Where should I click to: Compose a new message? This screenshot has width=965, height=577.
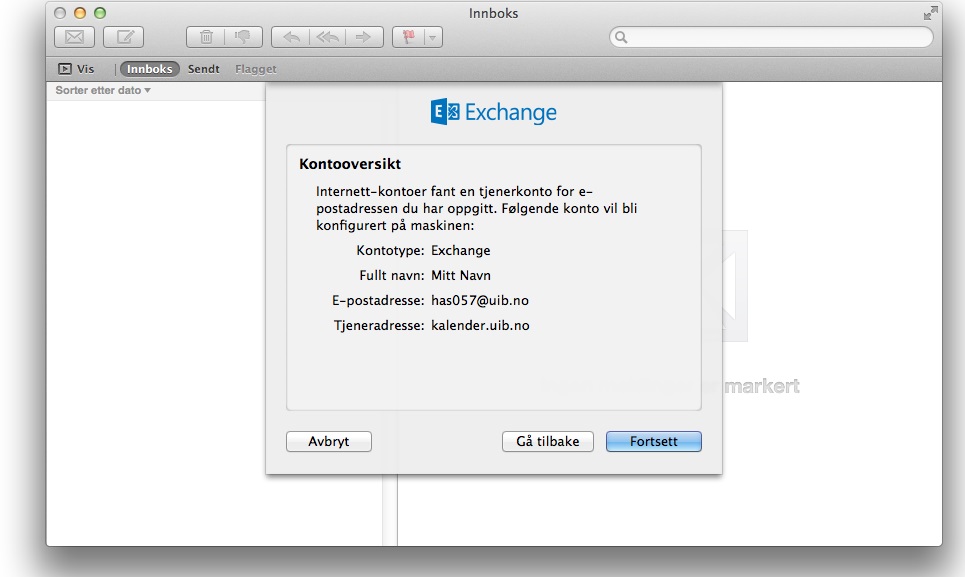click(x=124, y=37)
